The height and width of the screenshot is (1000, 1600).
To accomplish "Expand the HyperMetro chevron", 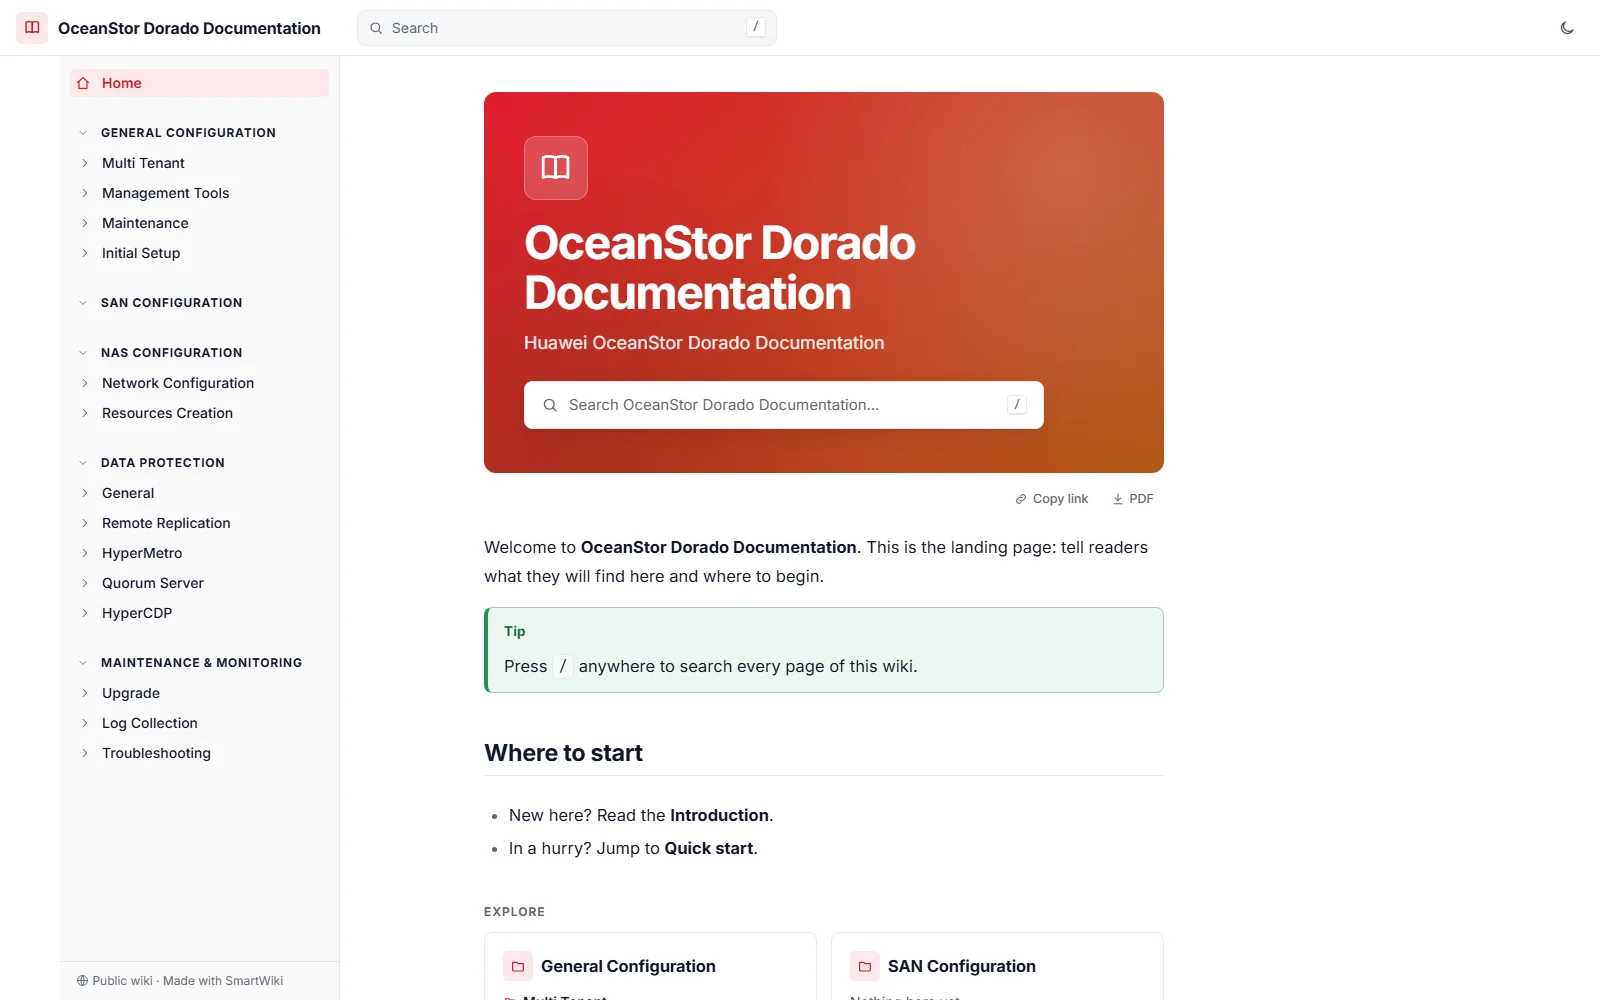I will coord(85,553).
